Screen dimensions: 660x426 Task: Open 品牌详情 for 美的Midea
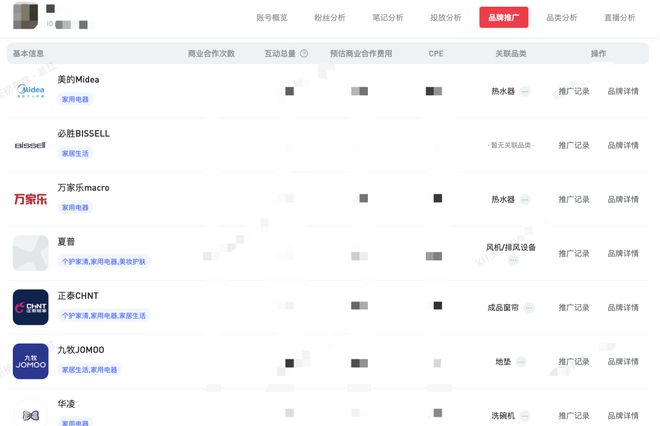tap(623, 91)
